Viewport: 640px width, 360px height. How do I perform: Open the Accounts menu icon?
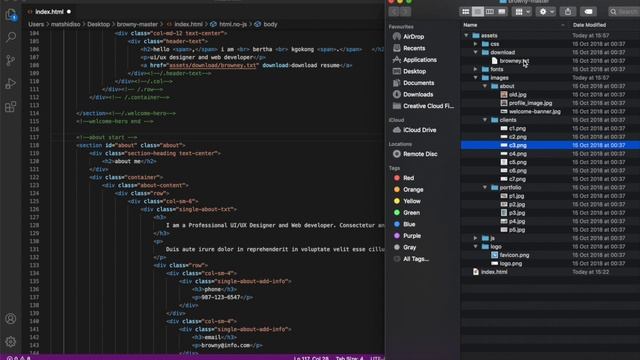[x=11, y=319]
